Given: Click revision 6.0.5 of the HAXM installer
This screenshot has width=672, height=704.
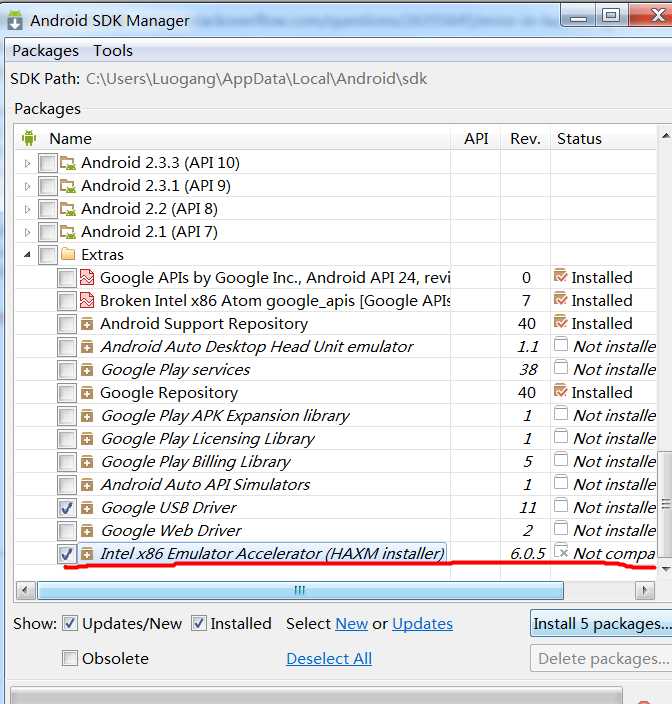Looking at the screenshot, I should pyautogui.click(x=527, y=554).
